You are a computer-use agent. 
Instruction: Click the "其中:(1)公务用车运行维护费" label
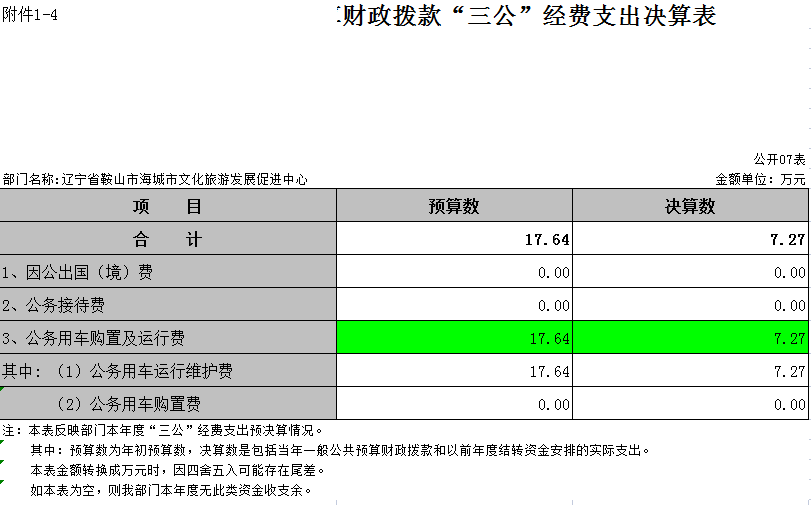(168, 371)
